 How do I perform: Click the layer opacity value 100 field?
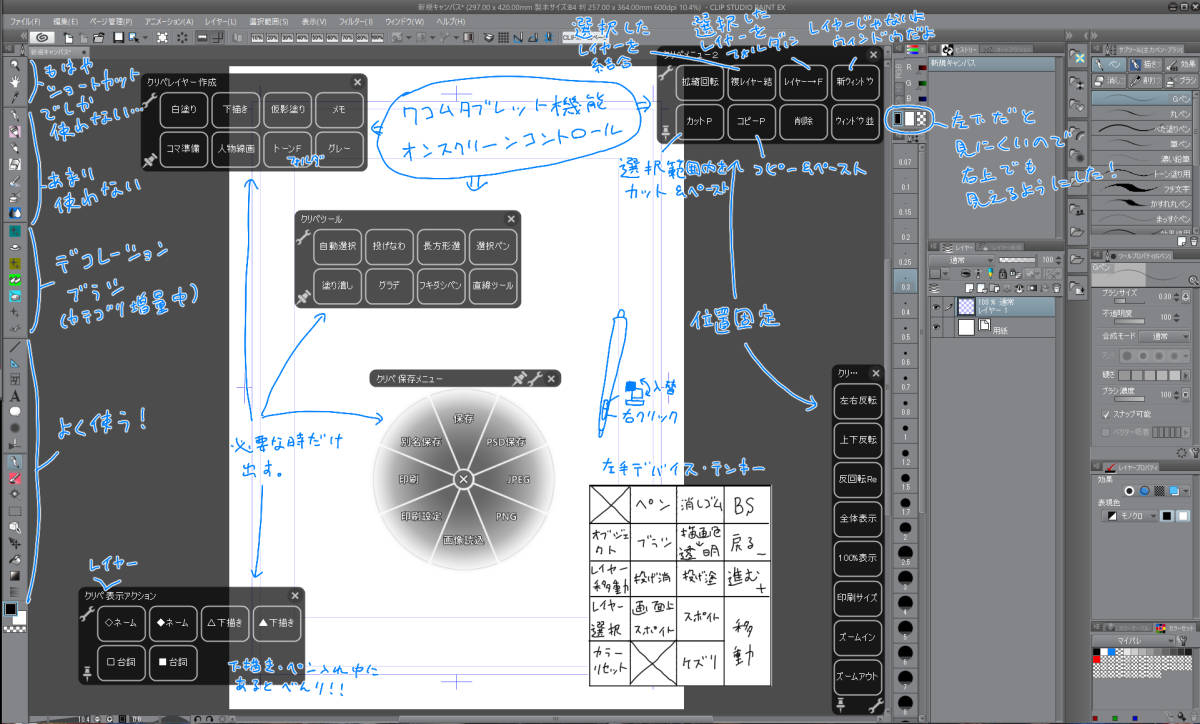click(1046, 259)
